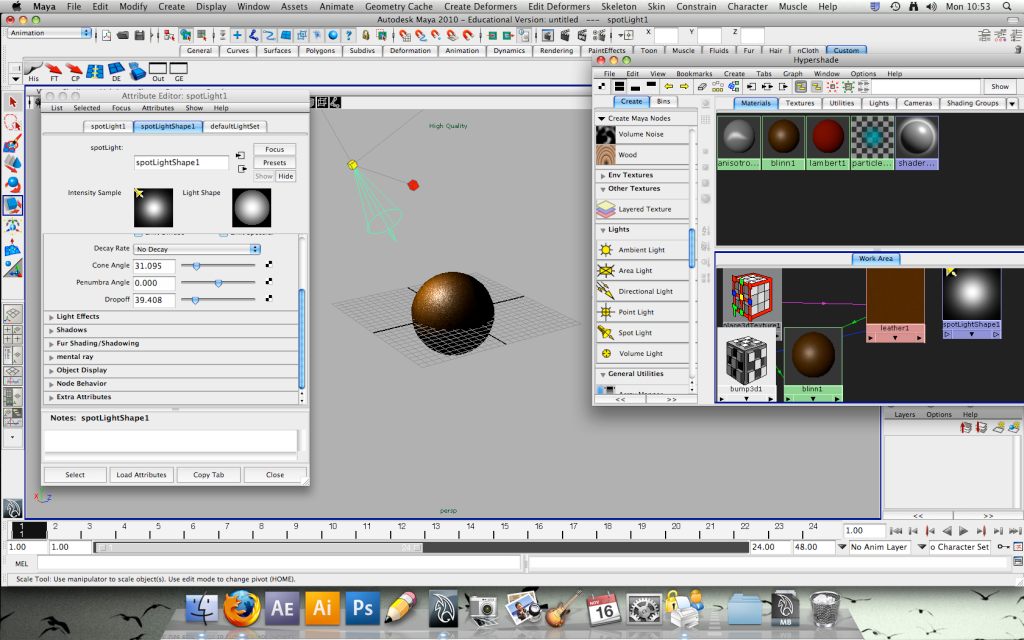Click Hide in Attribute Editor
The height and width of the screenshot is (640, 1024).
[285, 176]
